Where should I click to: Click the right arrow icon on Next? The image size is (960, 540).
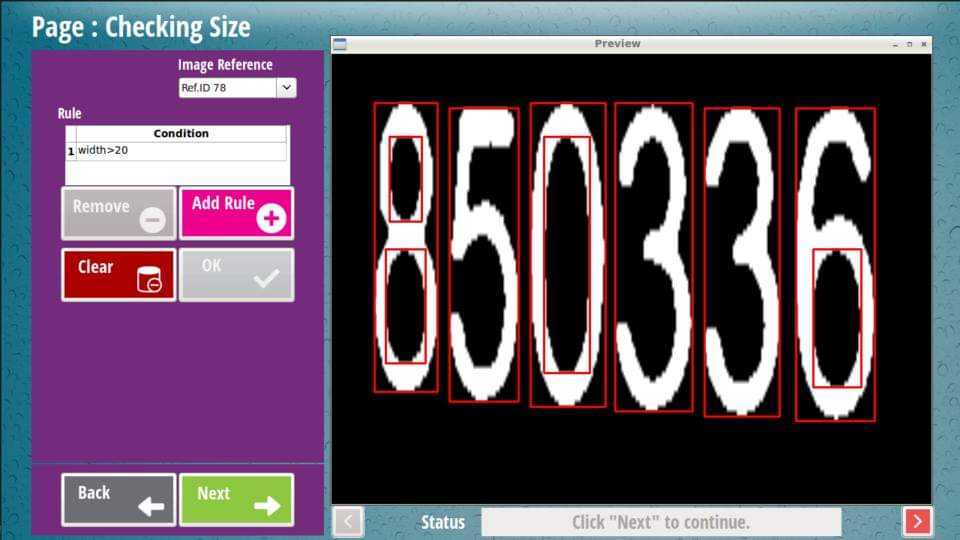coord(267,506)
